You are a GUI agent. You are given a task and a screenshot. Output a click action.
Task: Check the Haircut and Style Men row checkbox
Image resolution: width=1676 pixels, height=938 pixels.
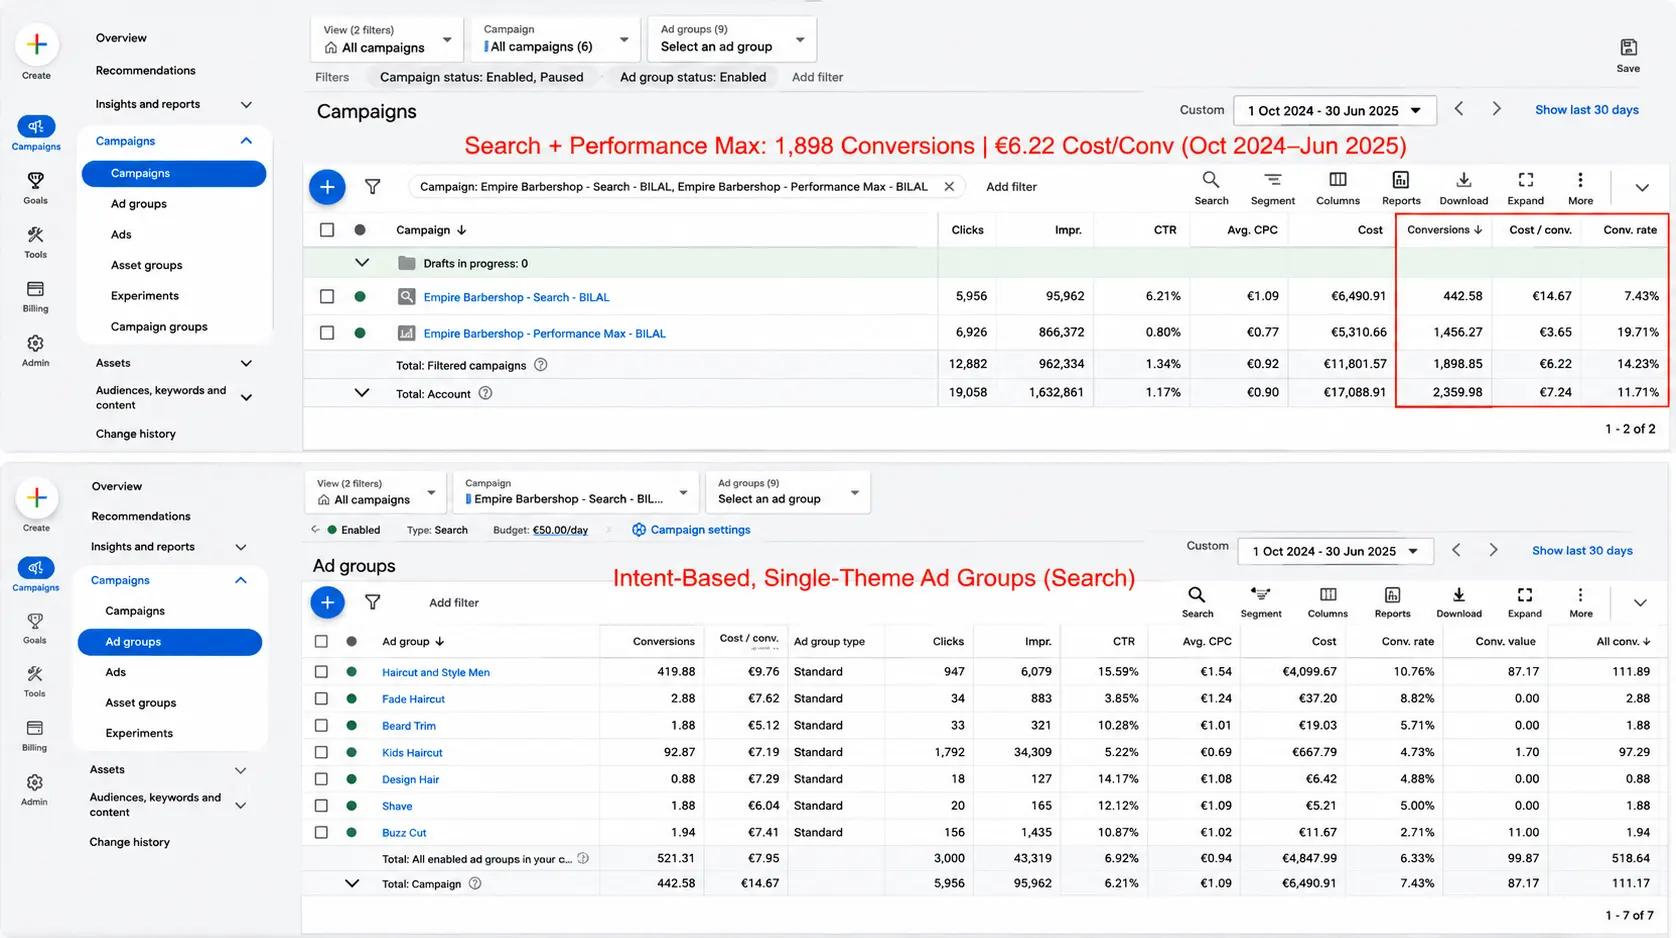[x=321, y=672]
